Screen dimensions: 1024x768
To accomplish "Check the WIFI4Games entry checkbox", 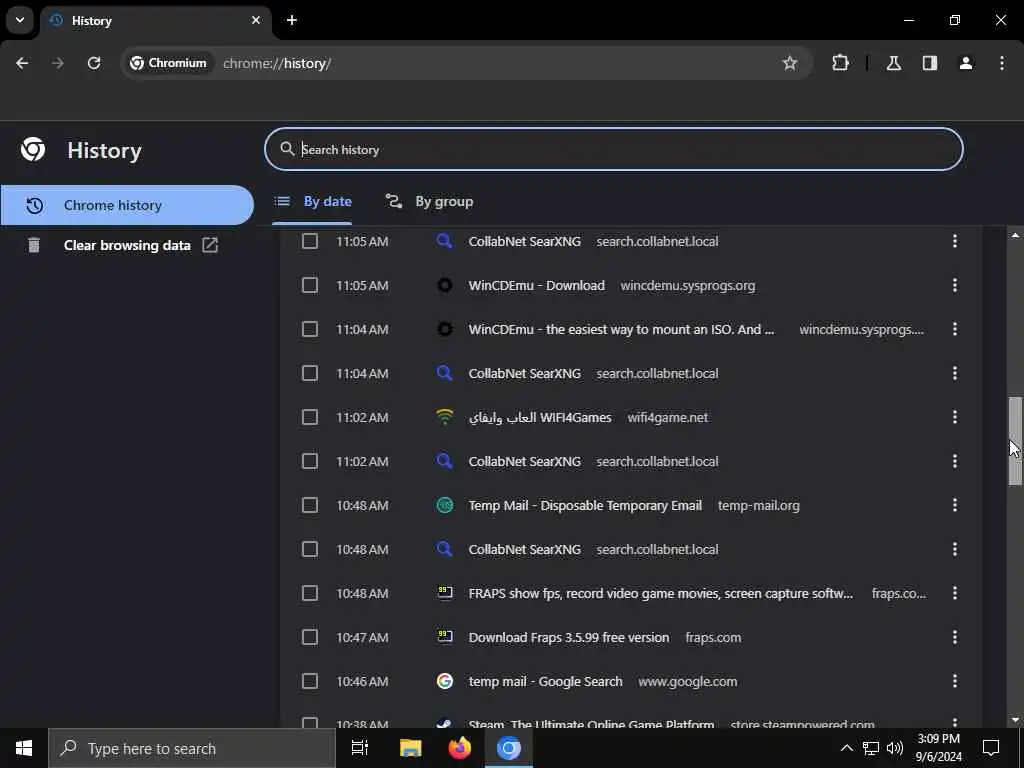I will pyautogui.click(x=310, y=417).
